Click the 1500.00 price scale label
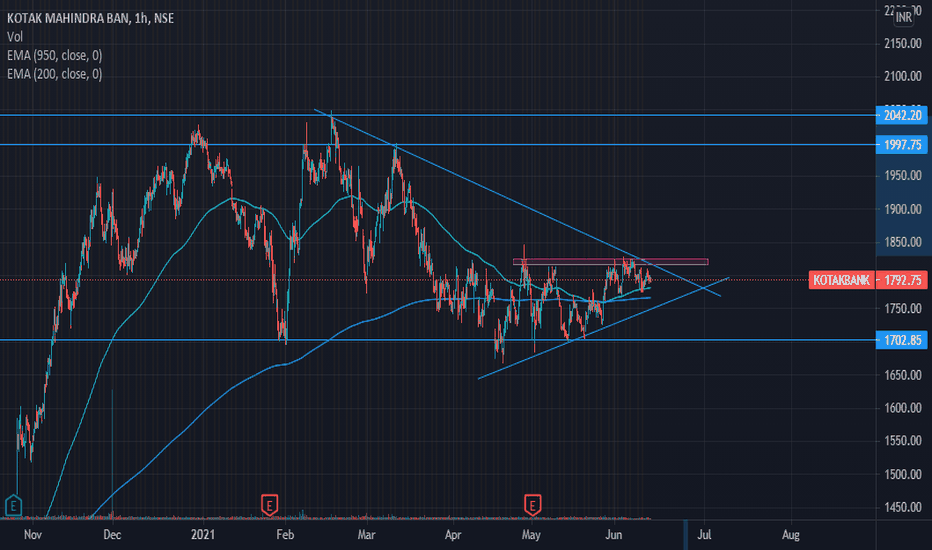Viewport: 932px width, 550px height. pyautogui.click(x=903, y=474)
